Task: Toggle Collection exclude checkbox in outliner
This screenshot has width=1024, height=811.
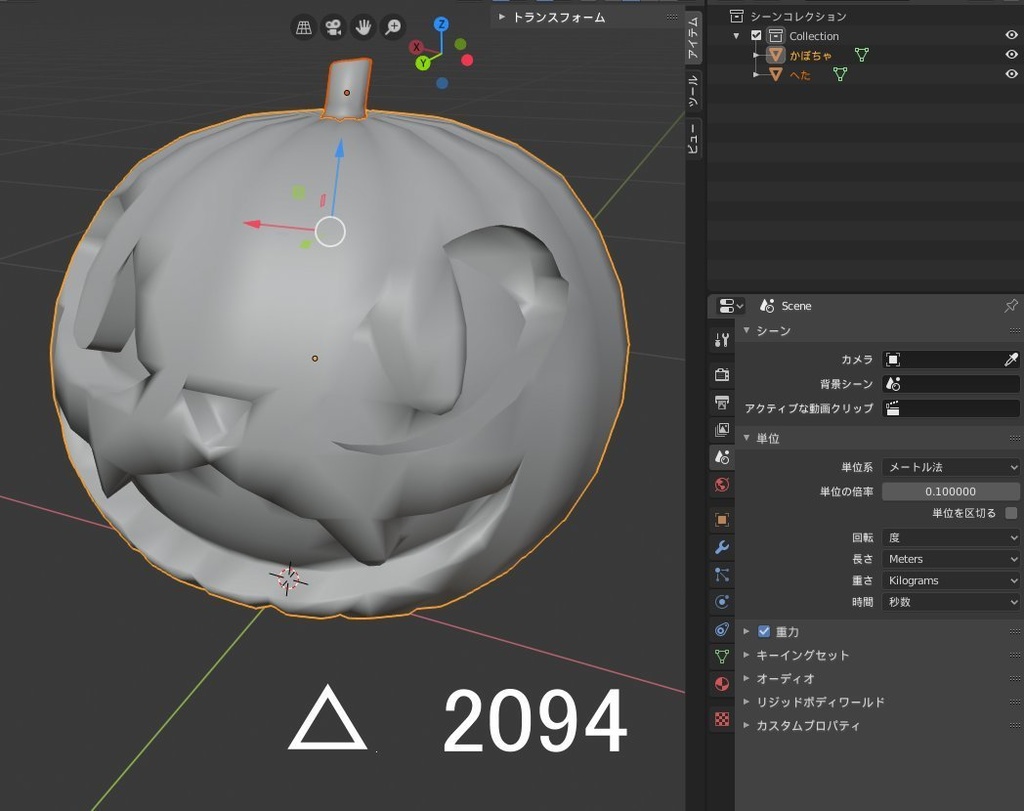Action: coord(756,35)
